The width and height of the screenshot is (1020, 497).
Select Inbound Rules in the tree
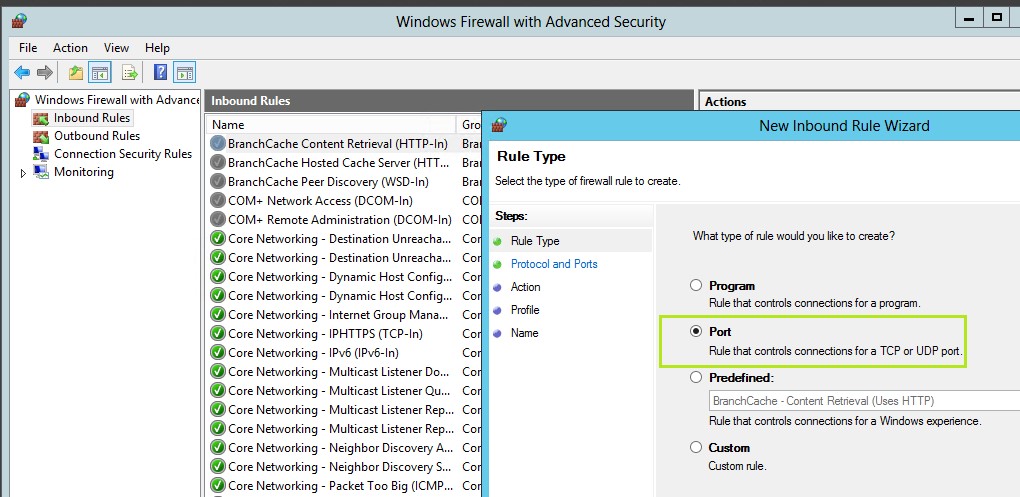(92, 118)
